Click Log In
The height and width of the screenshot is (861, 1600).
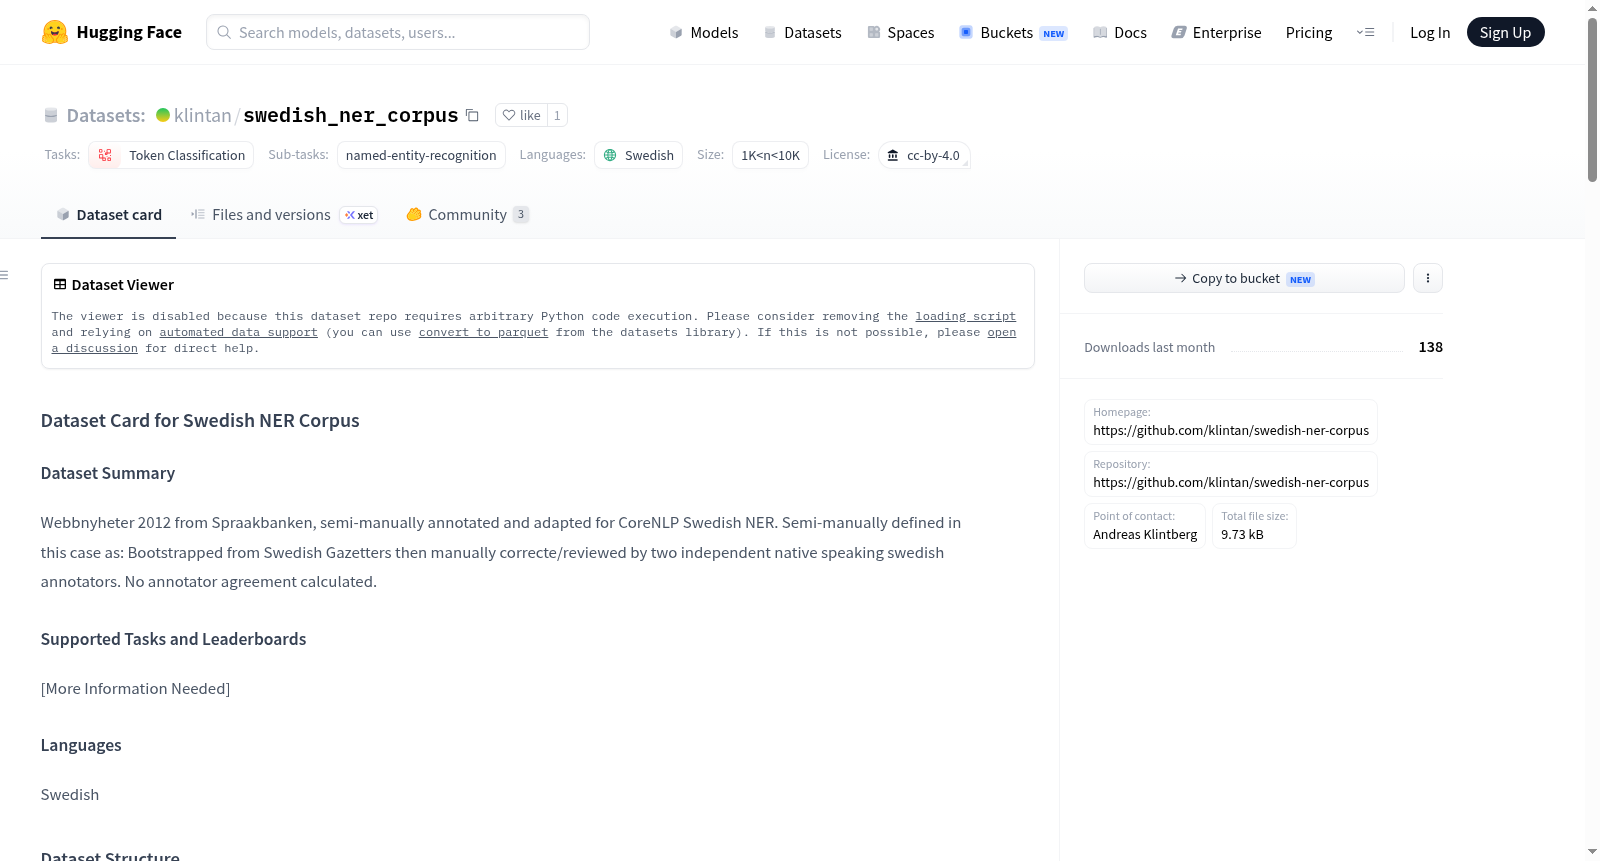coord(1430,32)
